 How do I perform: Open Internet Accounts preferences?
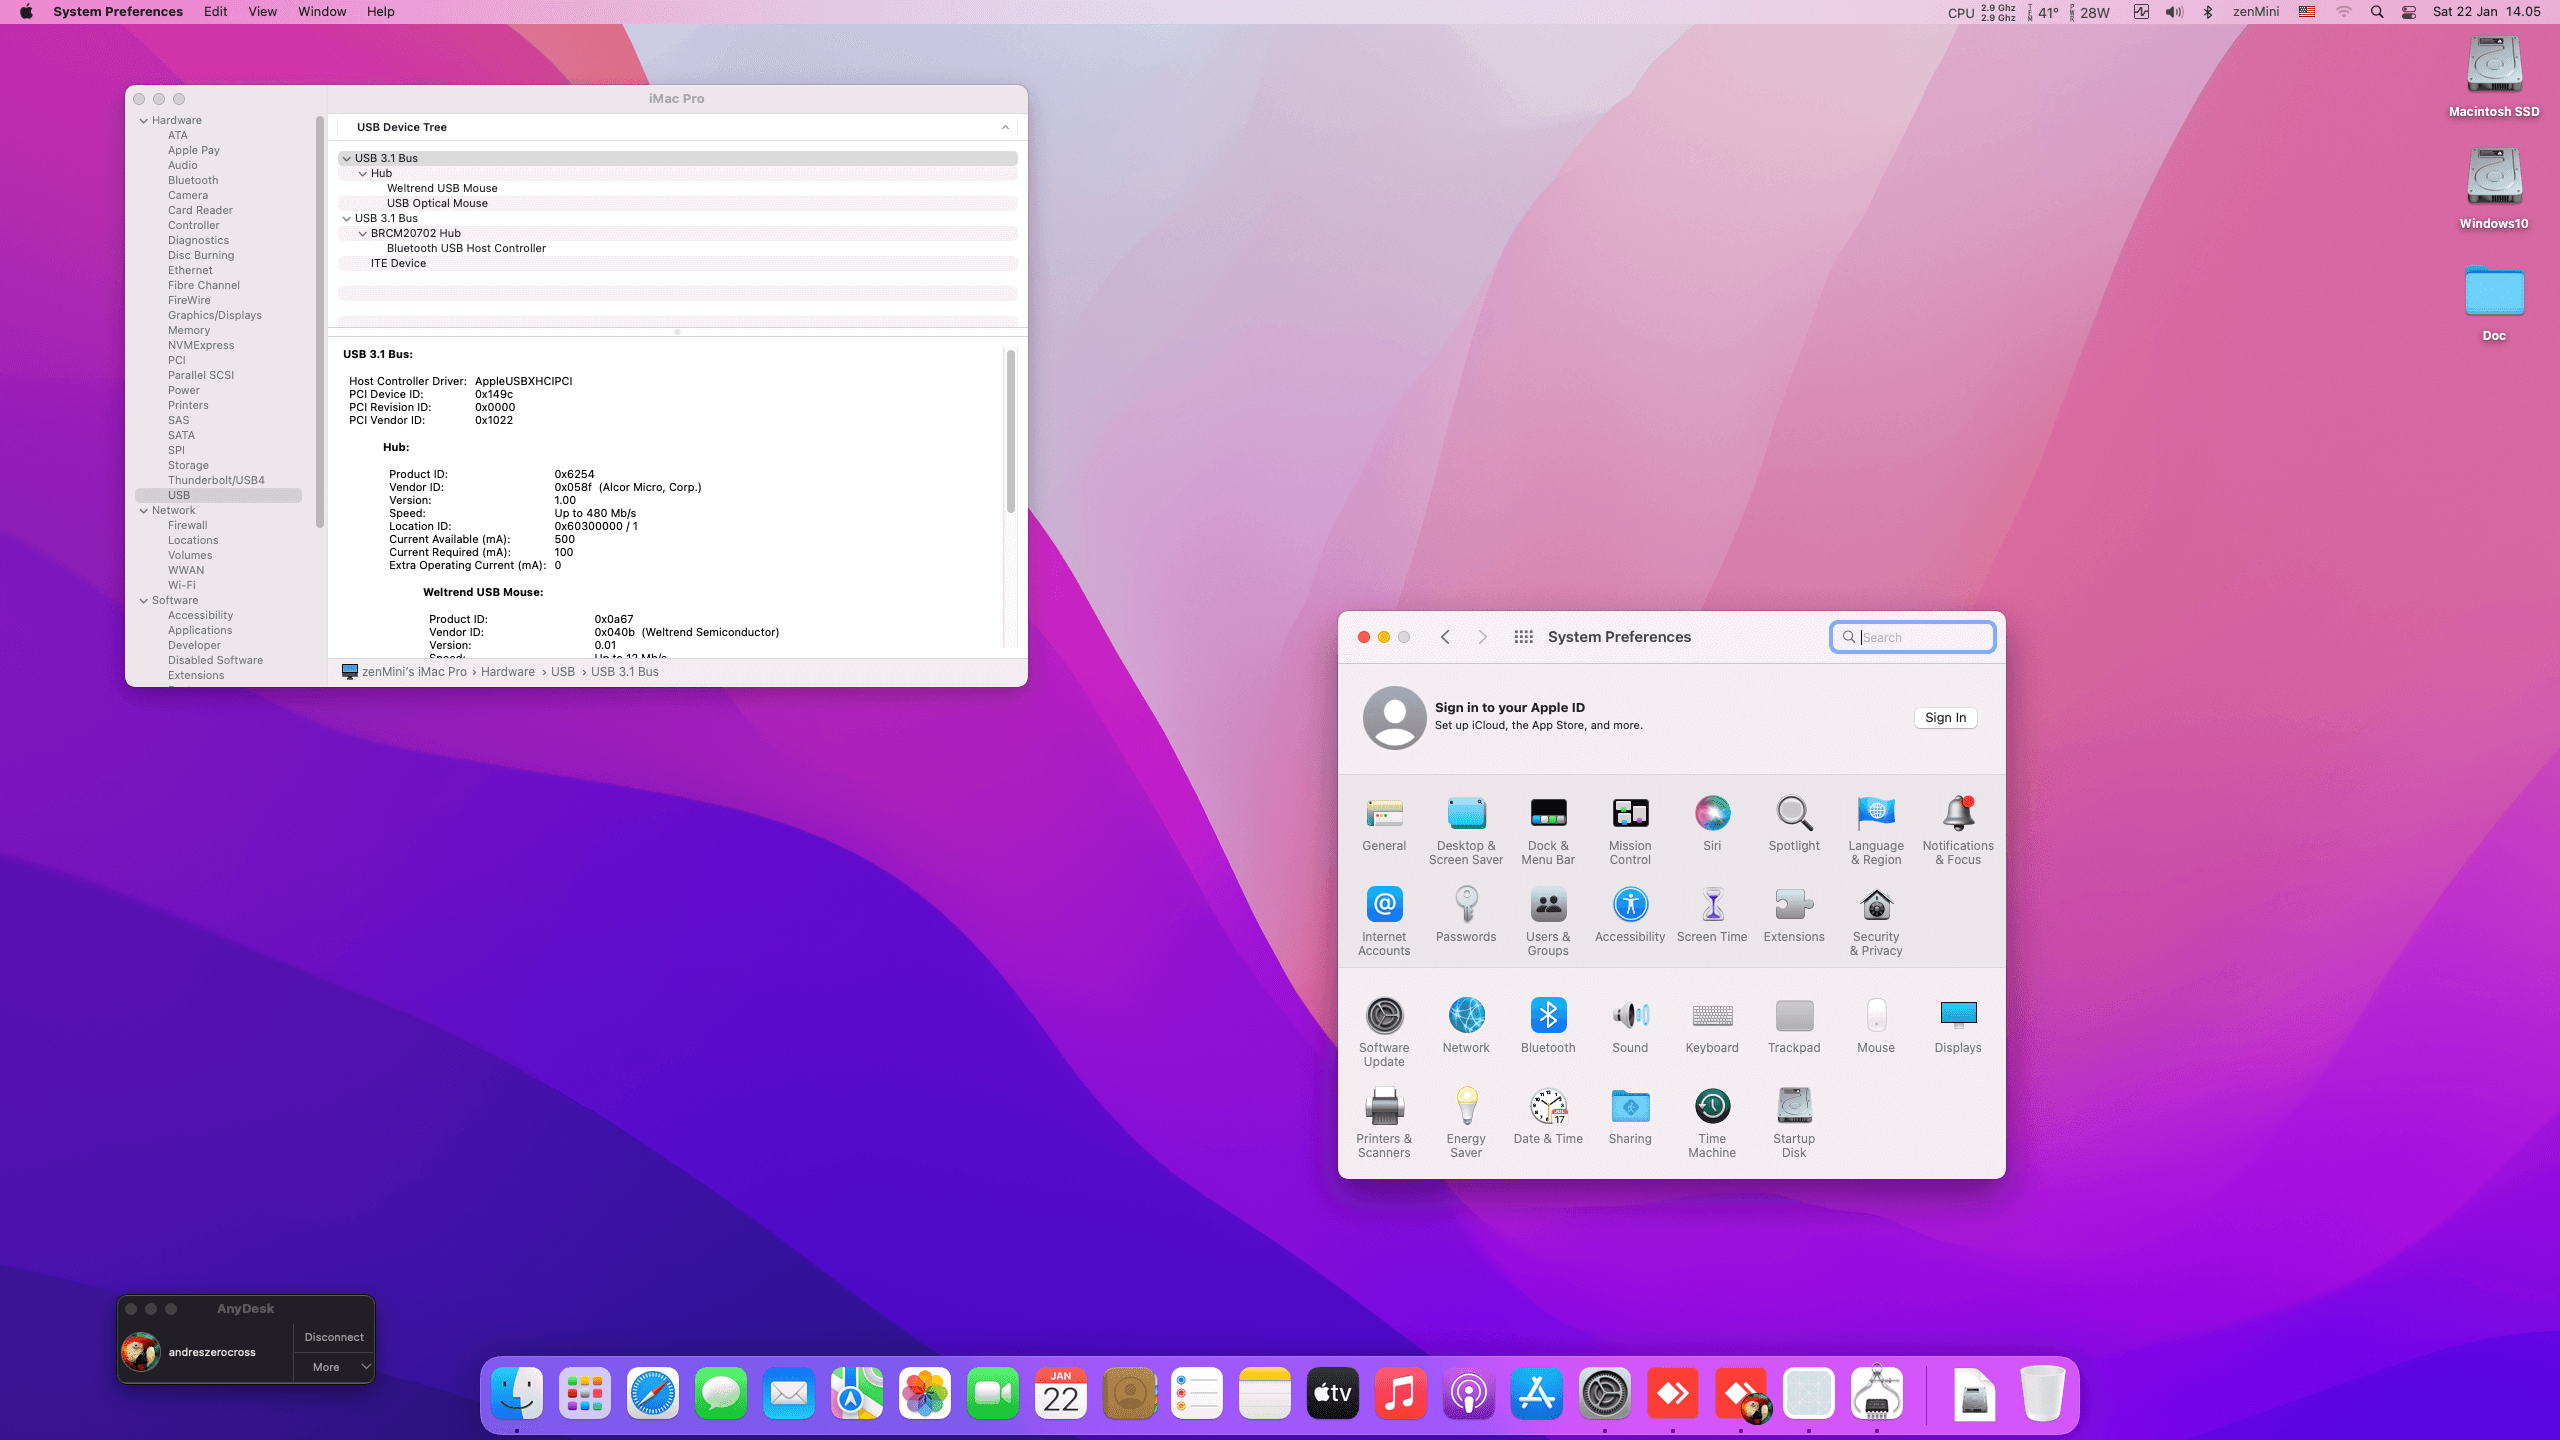(1384, 921)
